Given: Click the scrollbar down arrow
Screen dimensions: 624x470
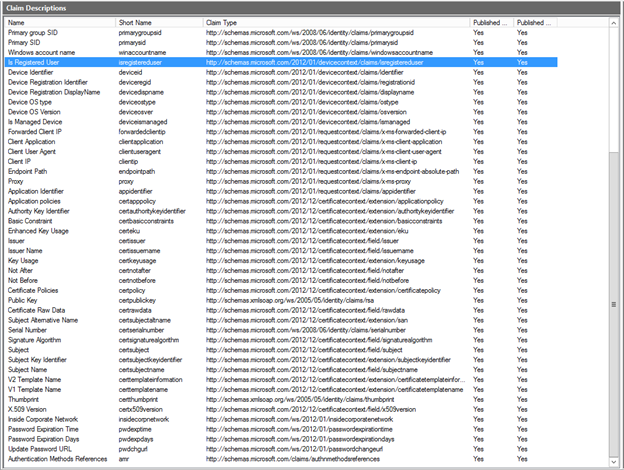Looking at the screenshot, I should 614,462.
